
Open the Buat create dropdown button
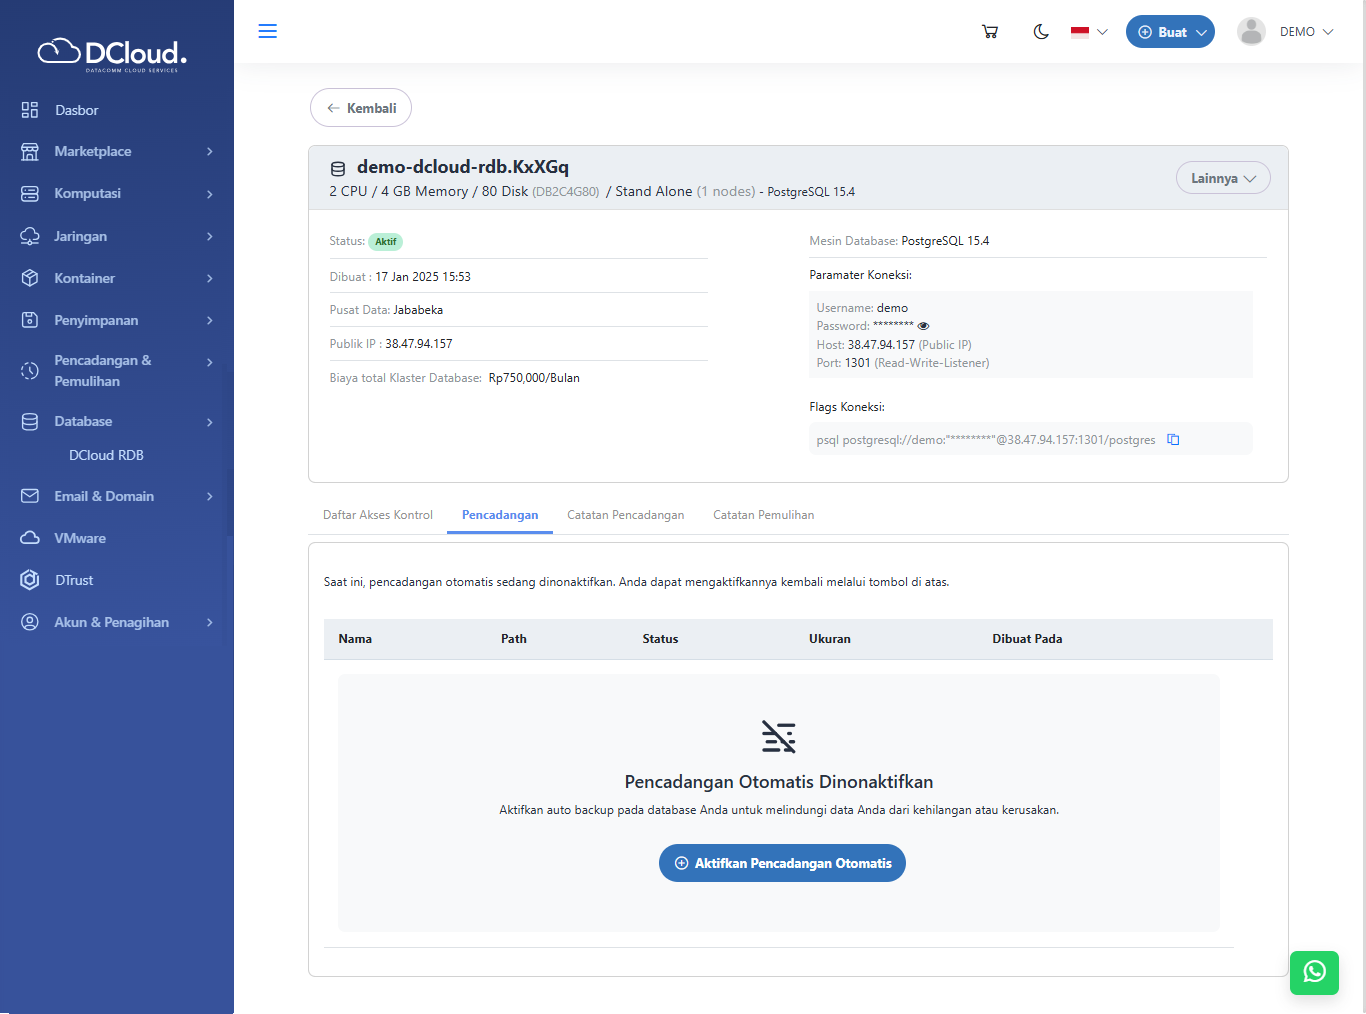coord(1170,32)
